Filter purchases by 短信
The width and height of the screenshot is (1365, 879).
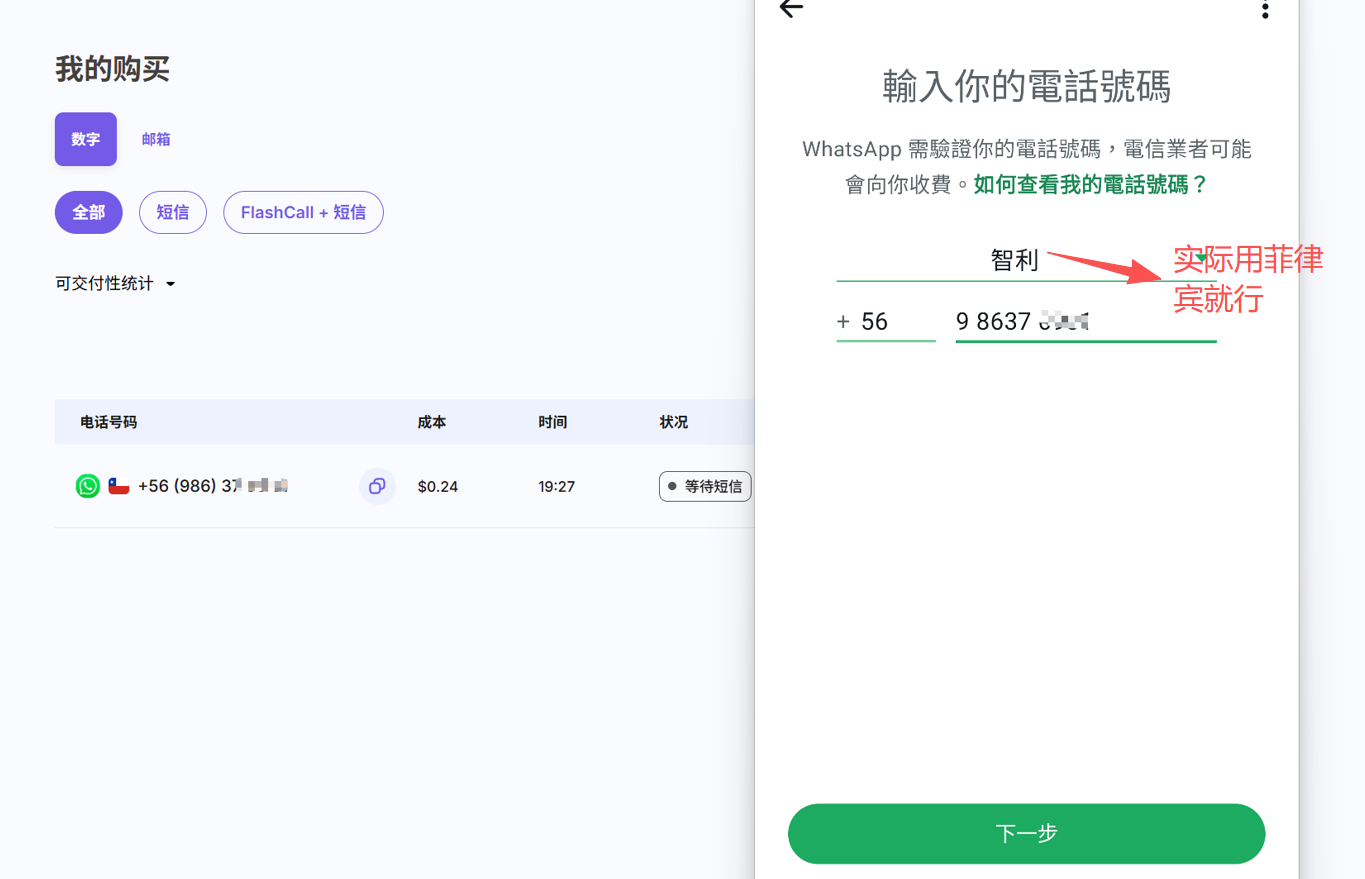tap(173, 212)
